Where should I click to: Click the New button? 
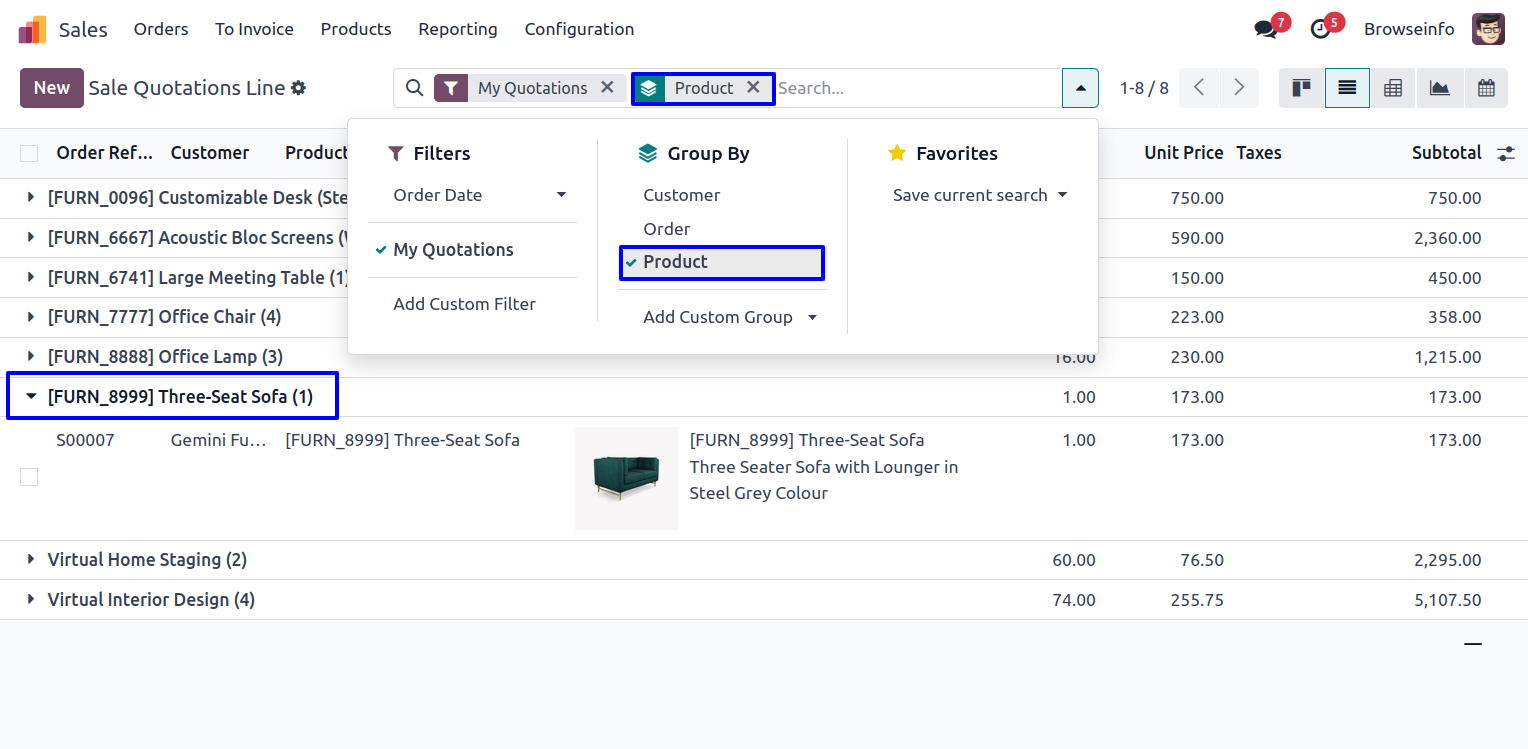51,88
